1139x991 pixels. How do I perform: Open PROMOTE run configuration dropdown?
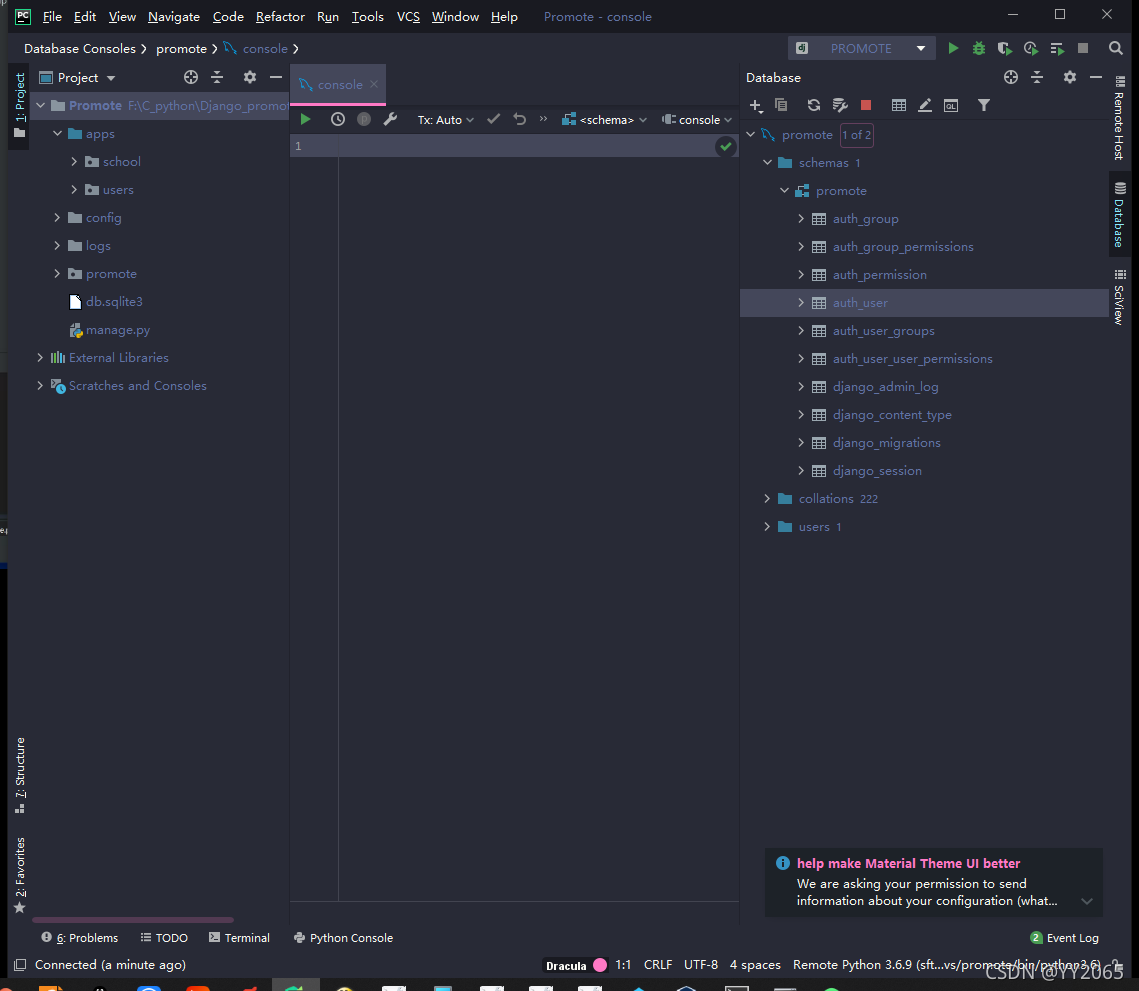(x=861, y=48)
